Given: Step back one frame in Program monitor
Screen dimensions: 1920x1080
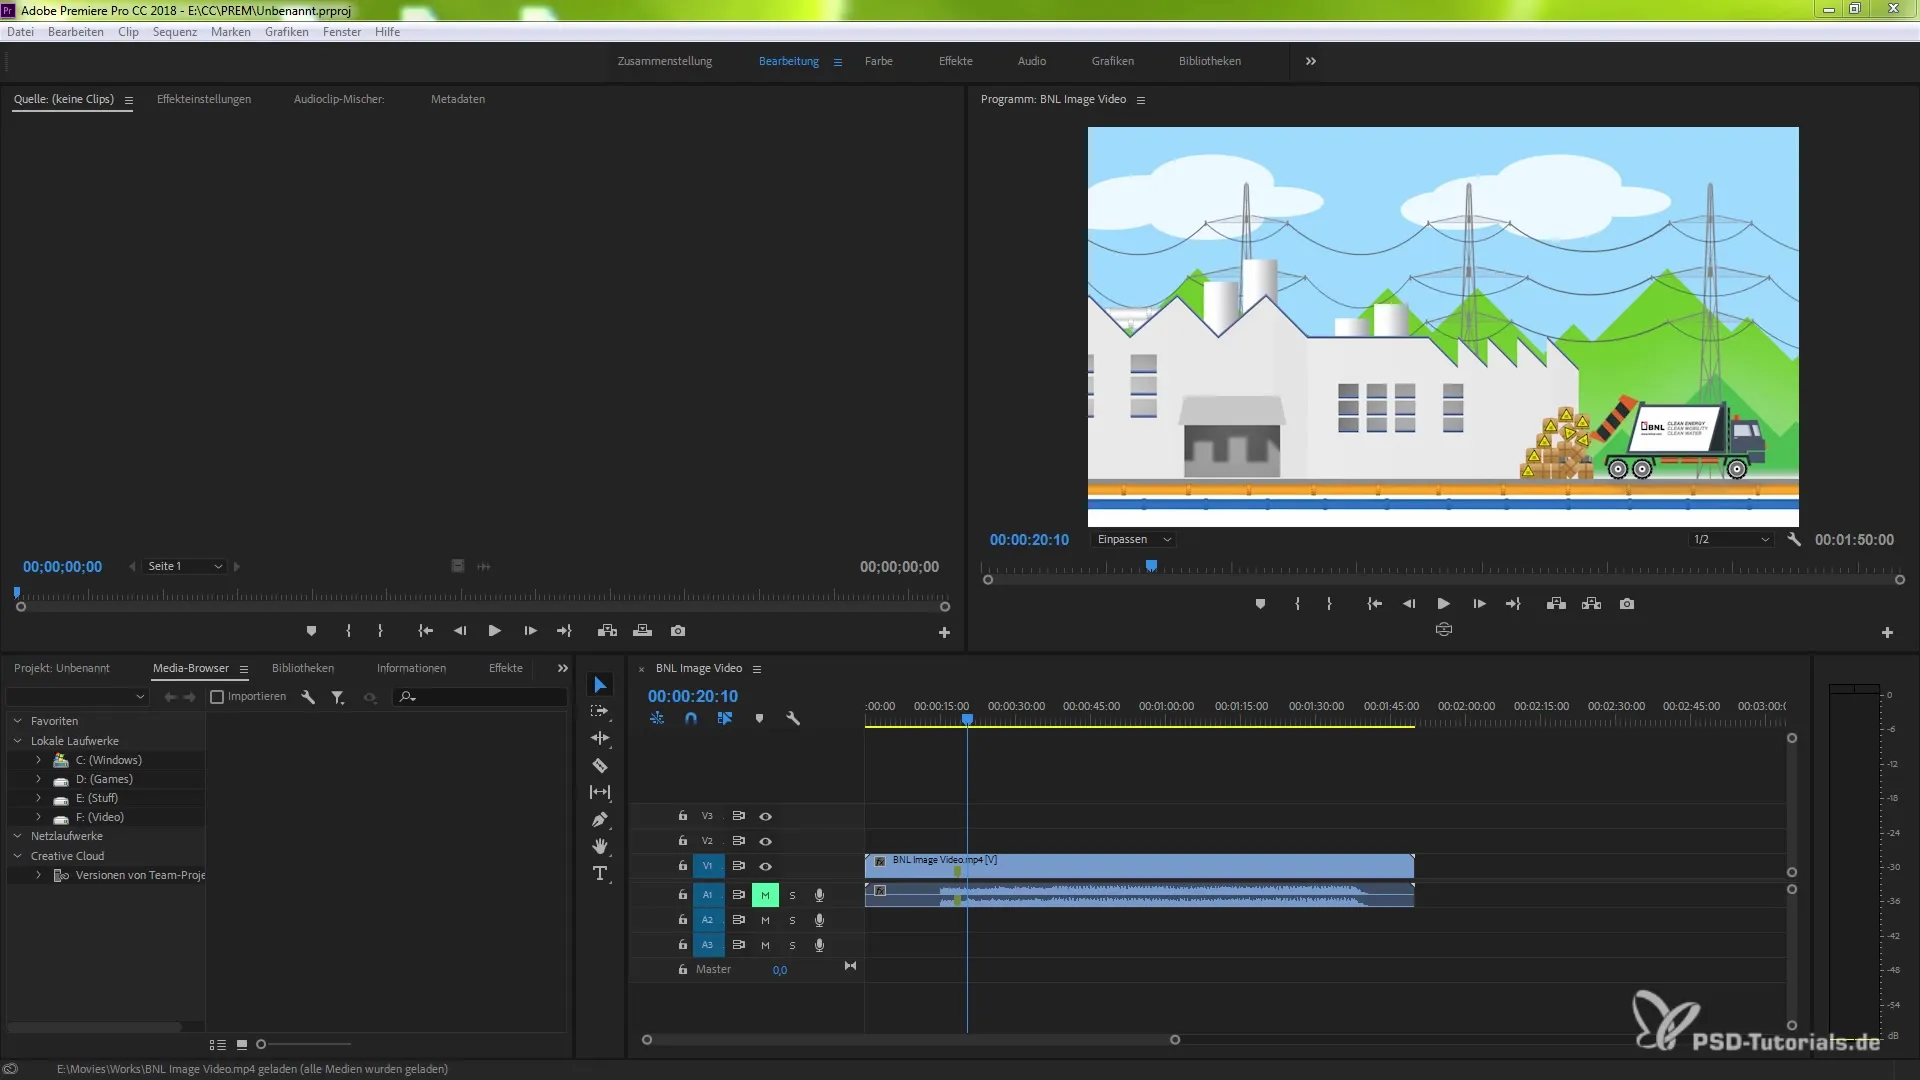Looking at the screenshot, I should point(1409,604).
